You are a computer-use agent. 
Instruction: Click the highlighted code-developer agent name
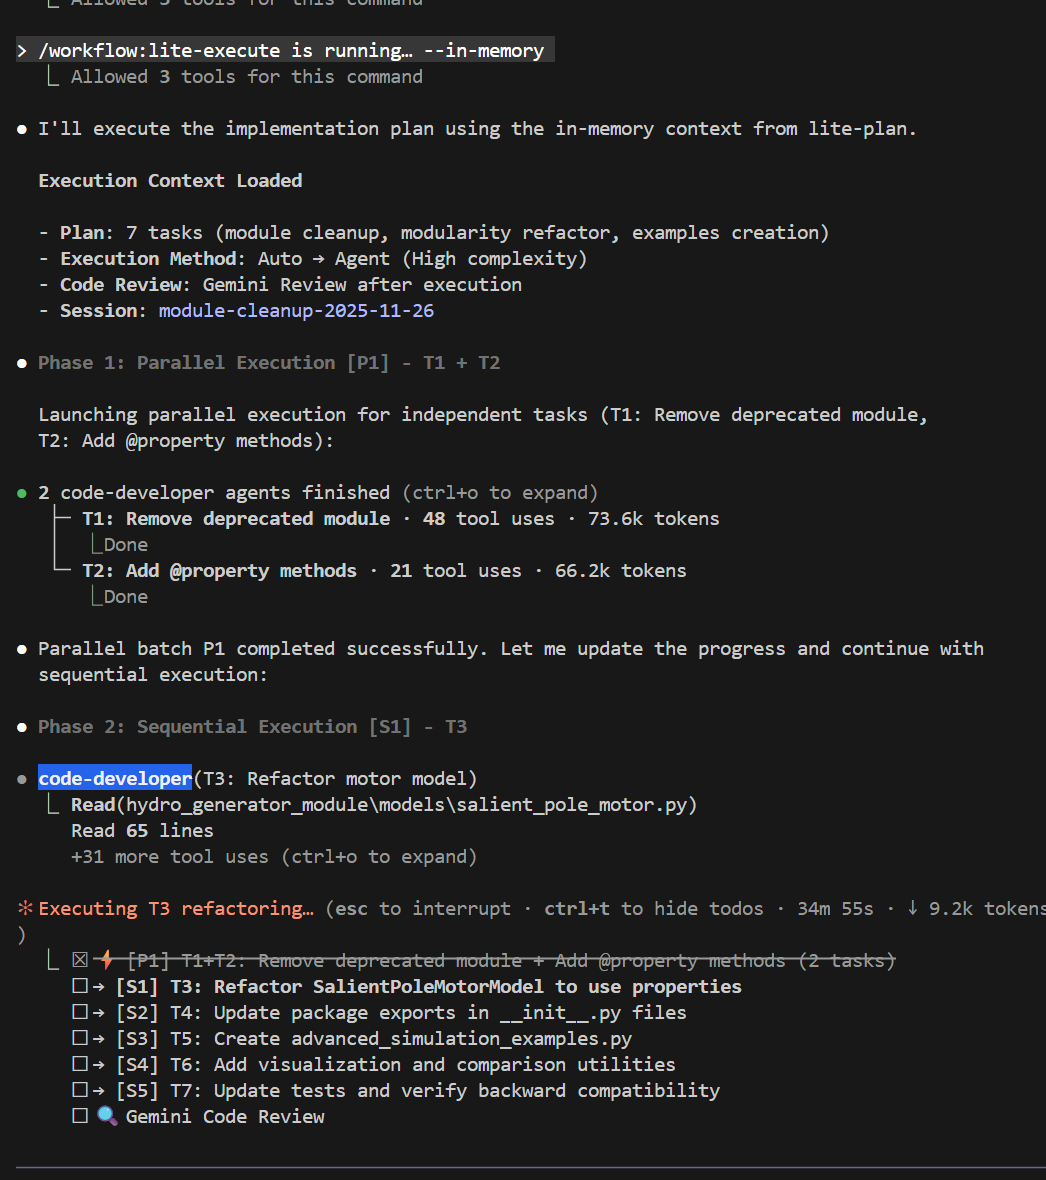[115, 778]
